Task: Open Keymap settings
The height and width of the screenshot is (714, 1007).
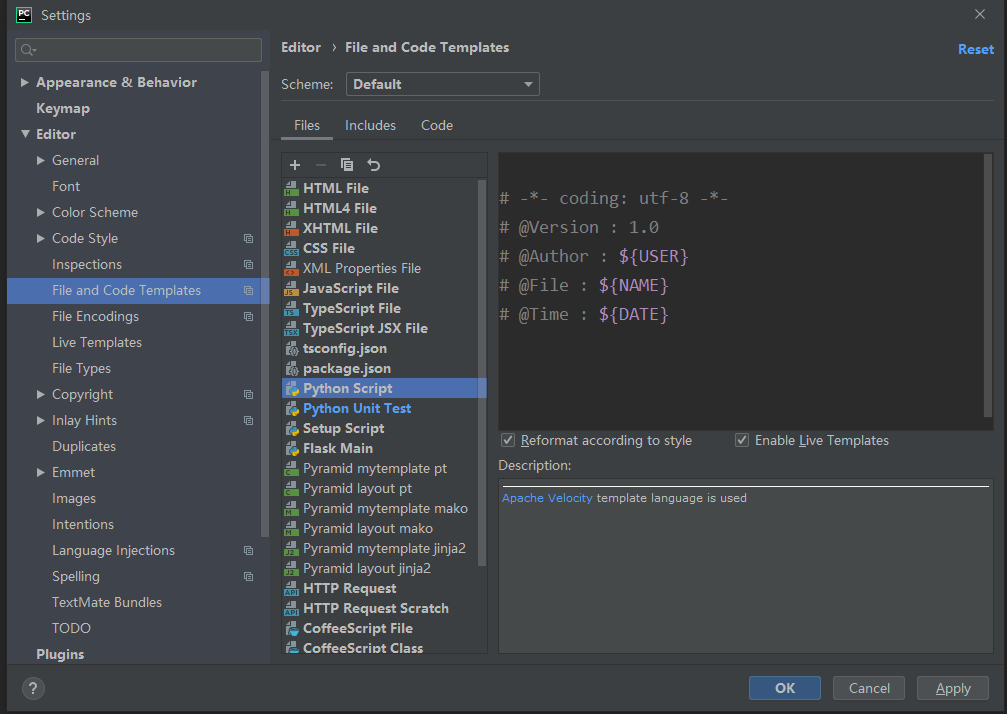Action: 63,109
